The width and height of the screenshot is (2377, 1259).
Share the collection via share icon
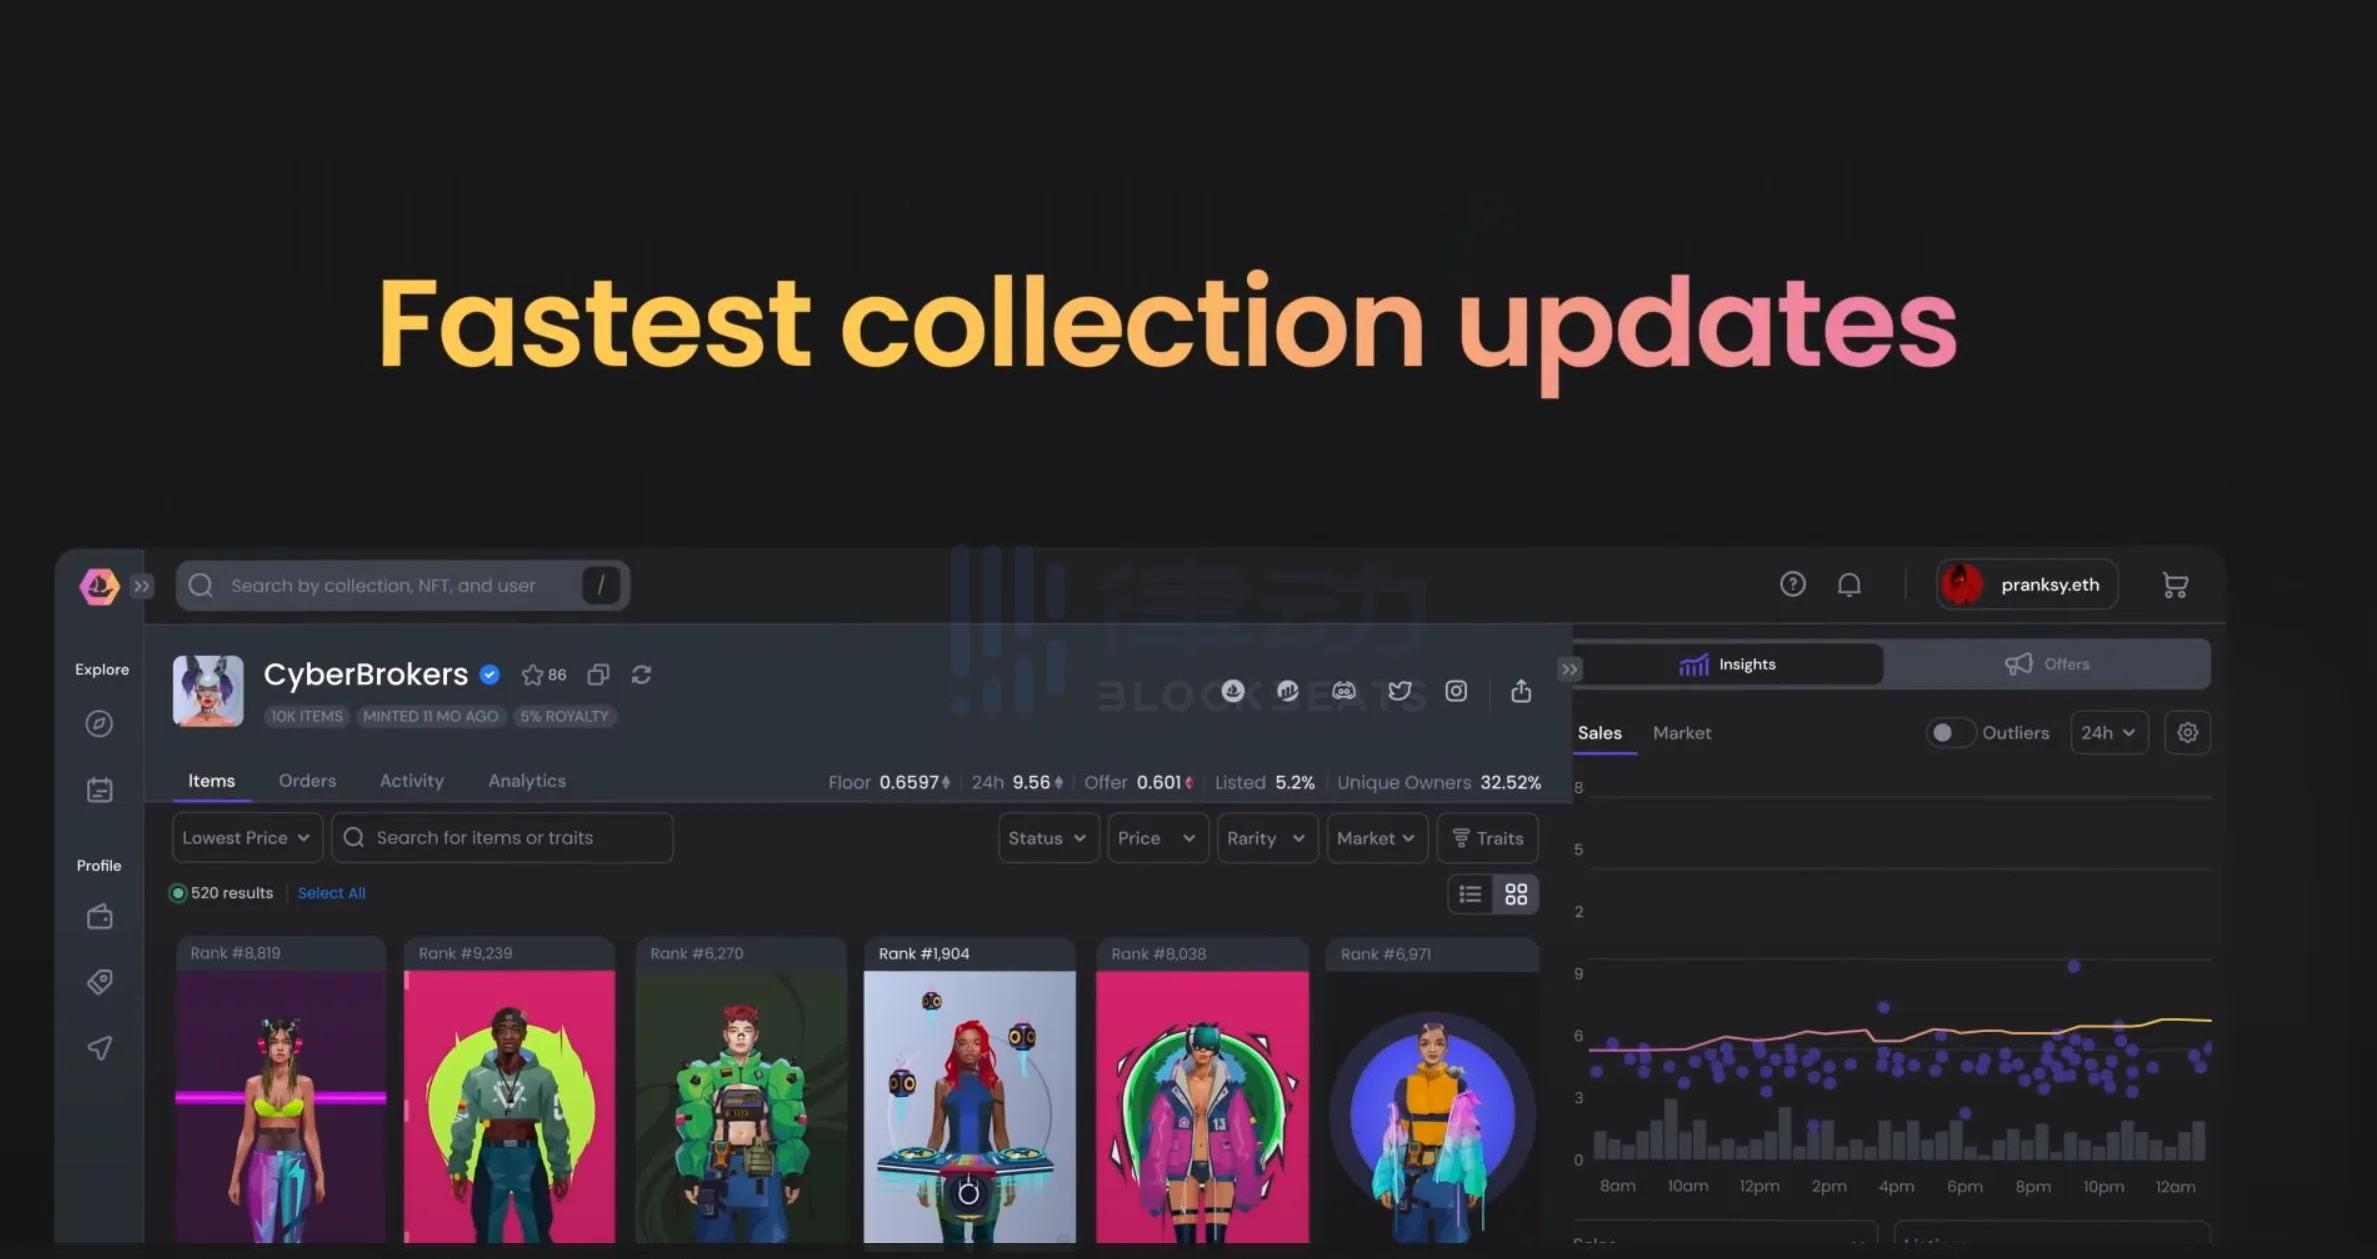pos(1521,691)
